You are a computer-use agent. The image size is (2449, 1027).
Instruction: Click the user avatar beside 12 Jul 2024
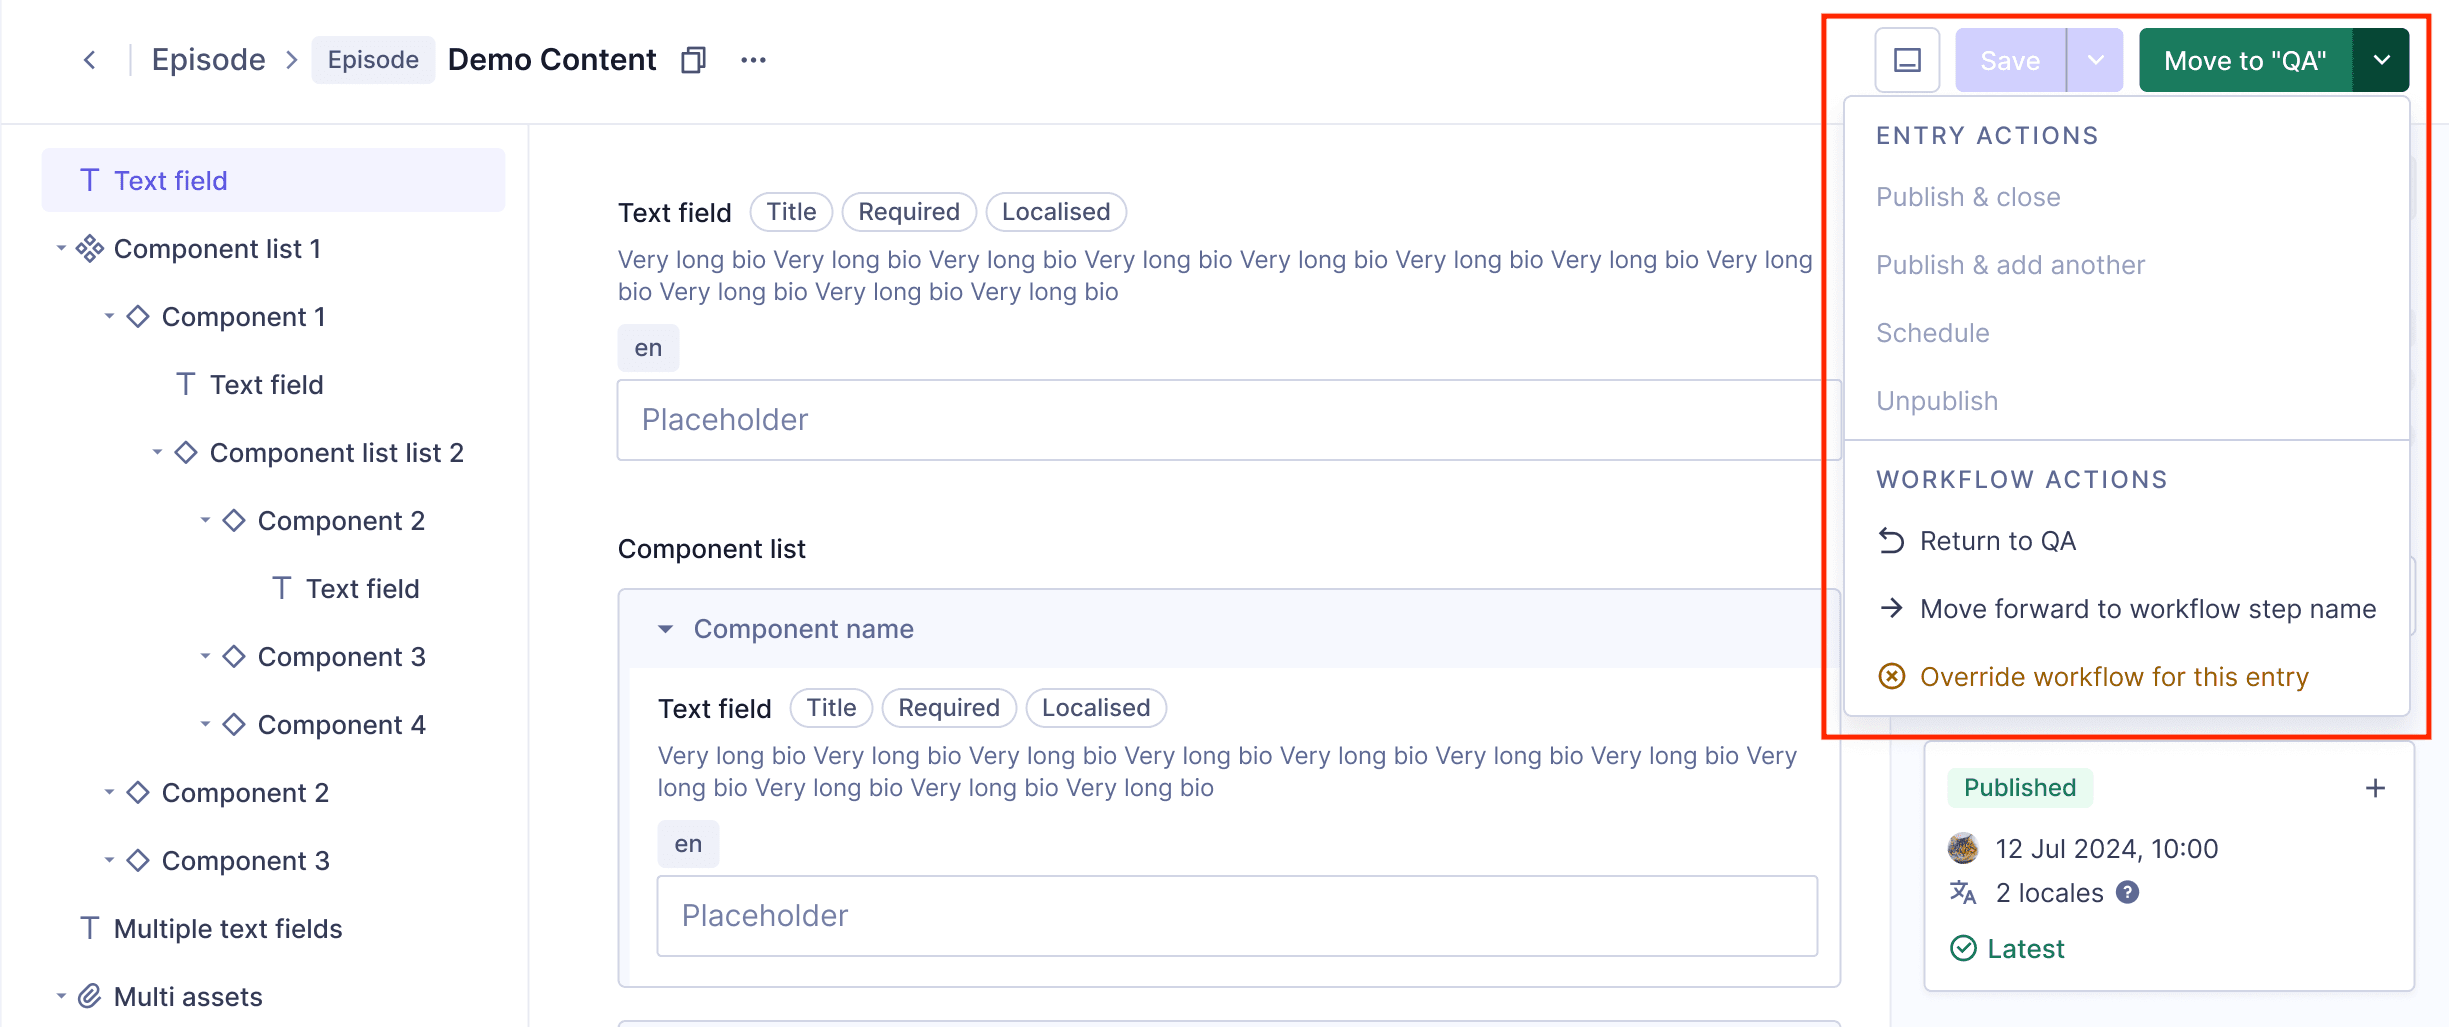coord(1963,848)
